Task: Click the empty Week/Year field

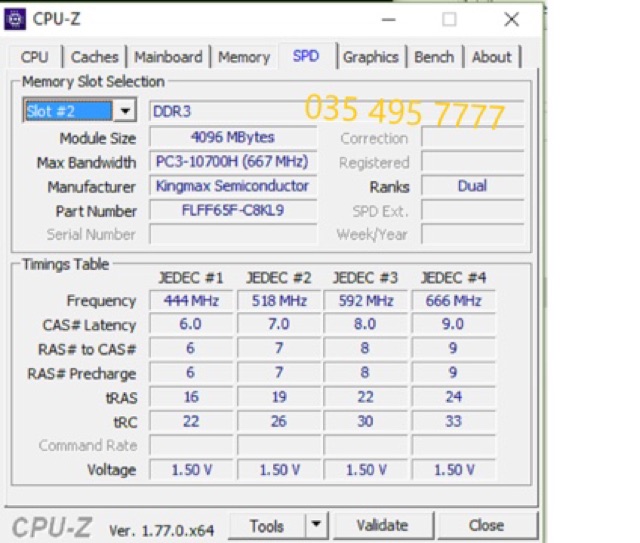Action: tap(472, 234)
